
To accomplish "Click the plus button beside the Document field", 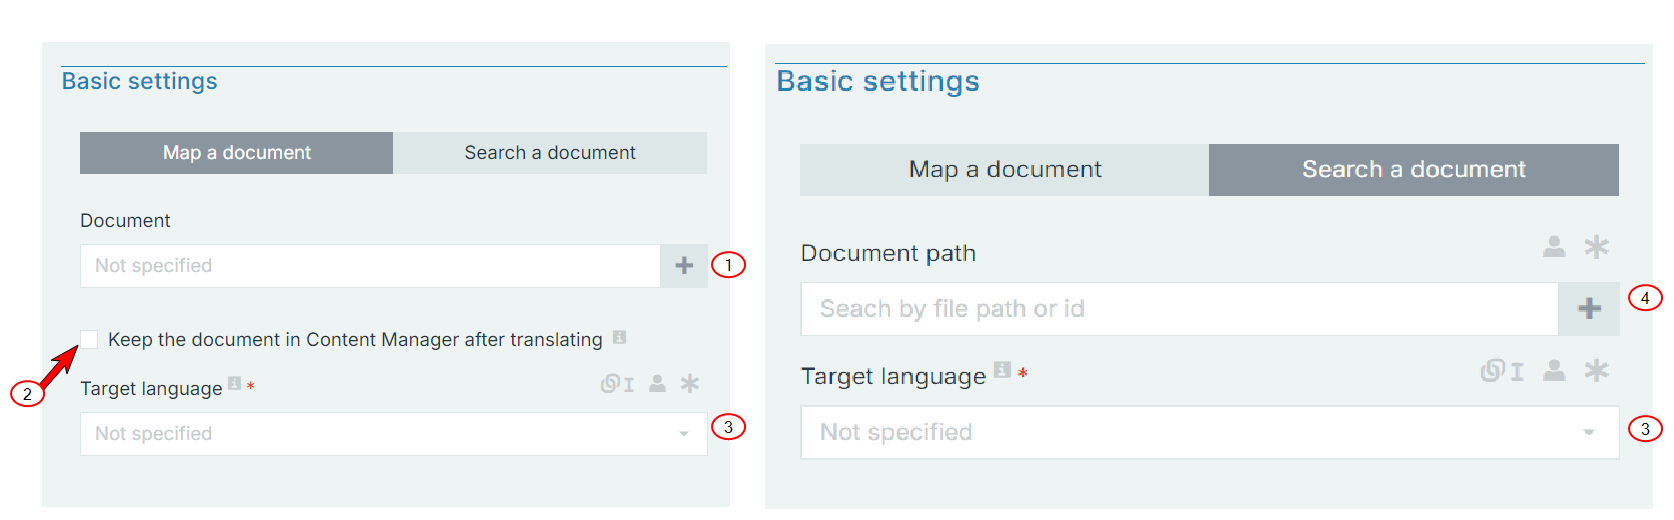I will click(x=684, y=266).
